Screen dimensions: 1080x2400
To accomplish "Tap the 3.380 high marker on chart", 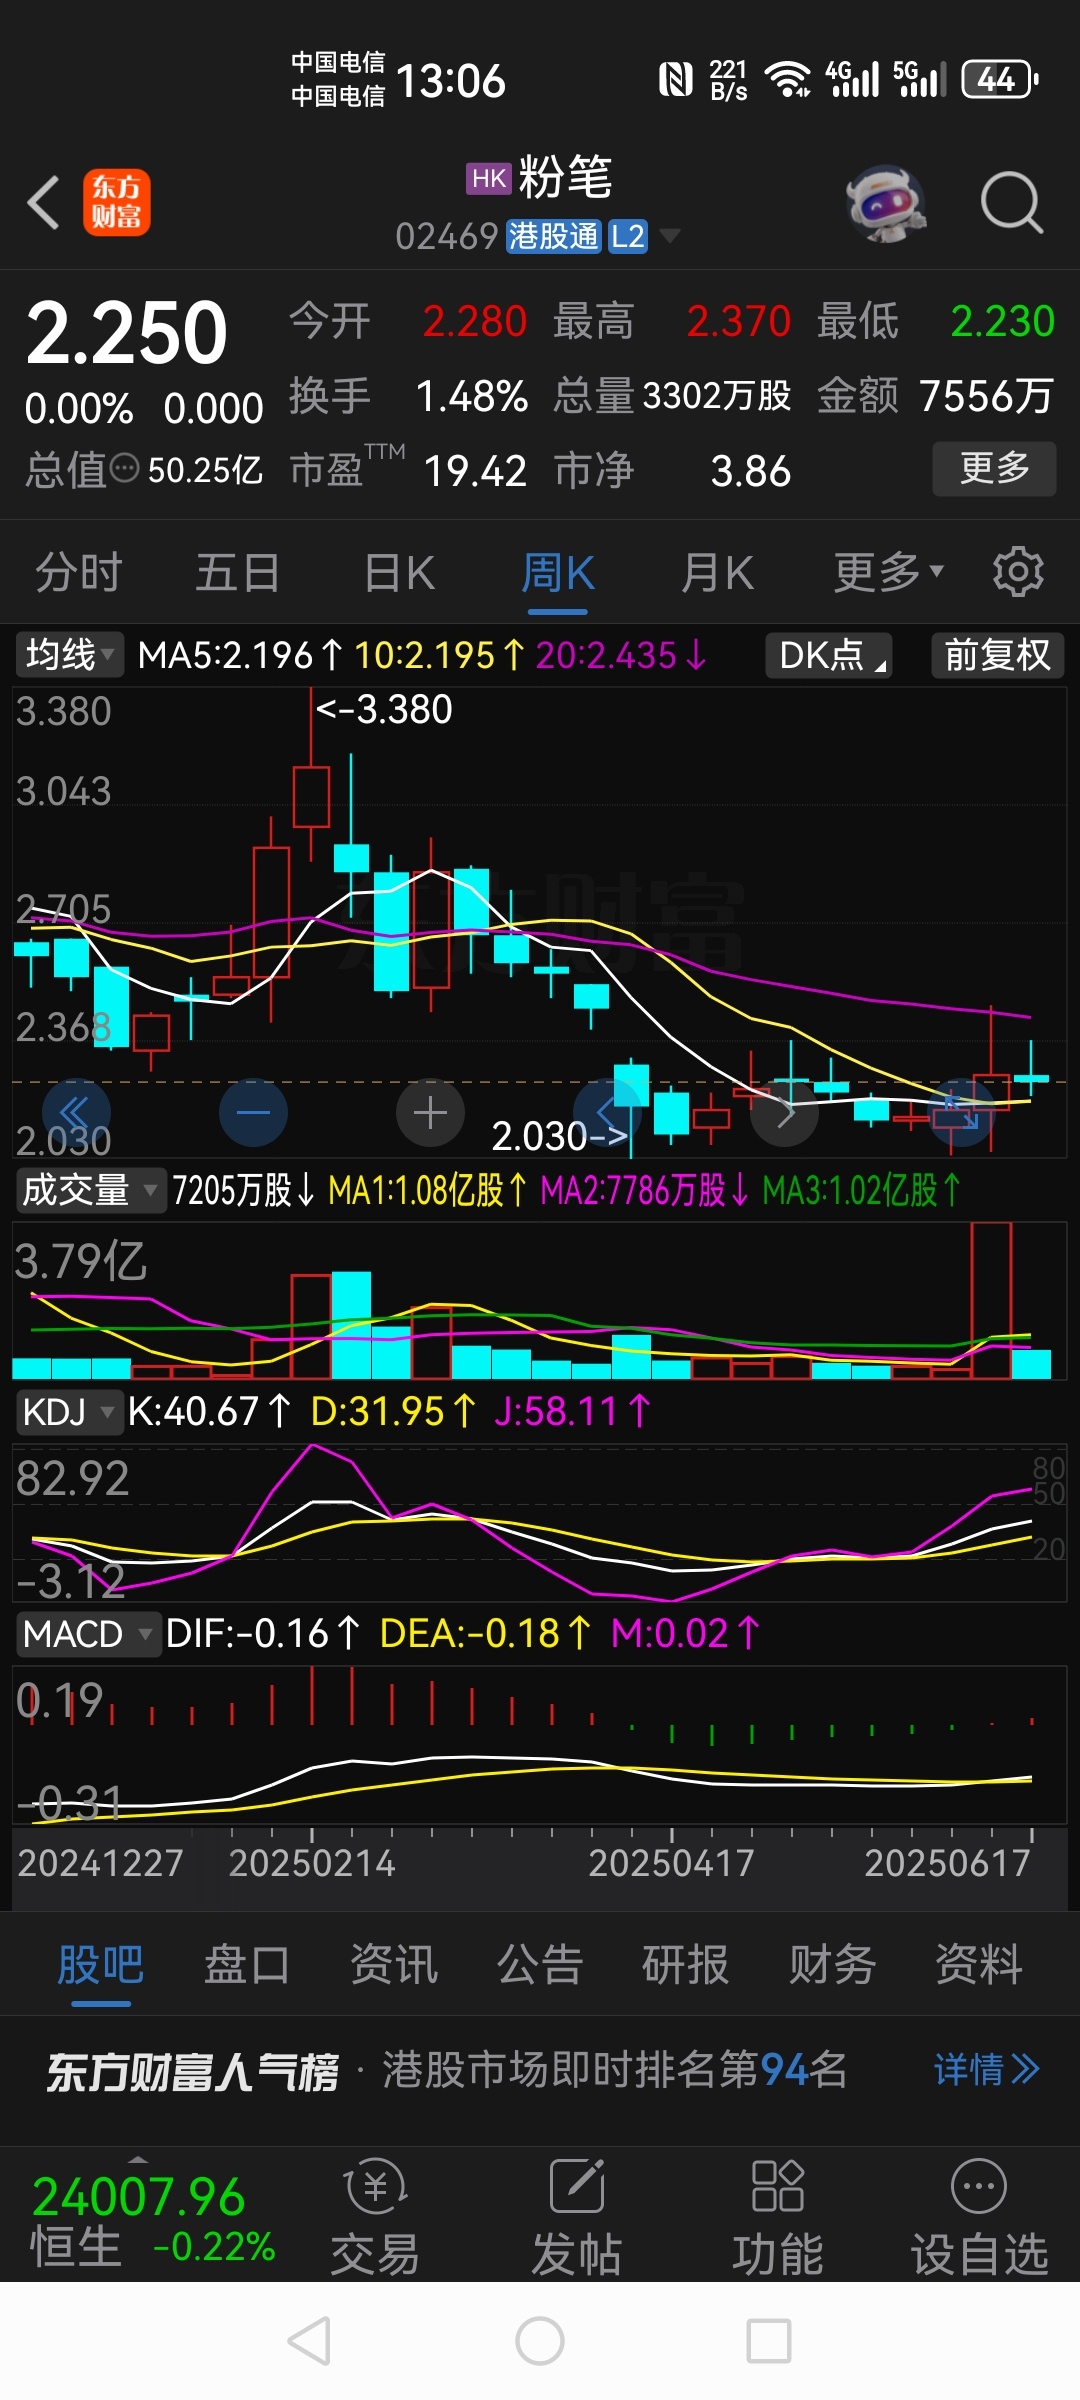I will (385, 709).
